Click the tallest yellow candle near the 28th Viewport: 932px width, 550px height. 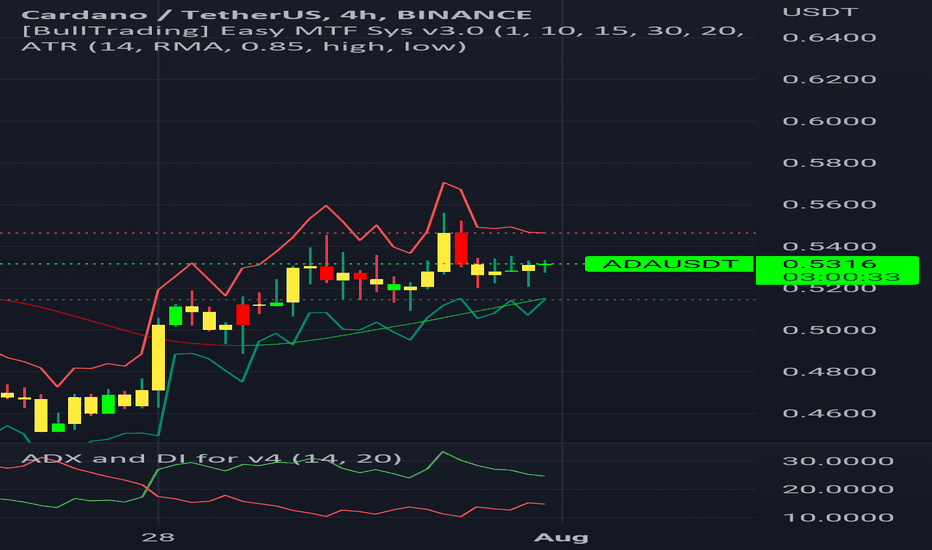coord(159,357)
